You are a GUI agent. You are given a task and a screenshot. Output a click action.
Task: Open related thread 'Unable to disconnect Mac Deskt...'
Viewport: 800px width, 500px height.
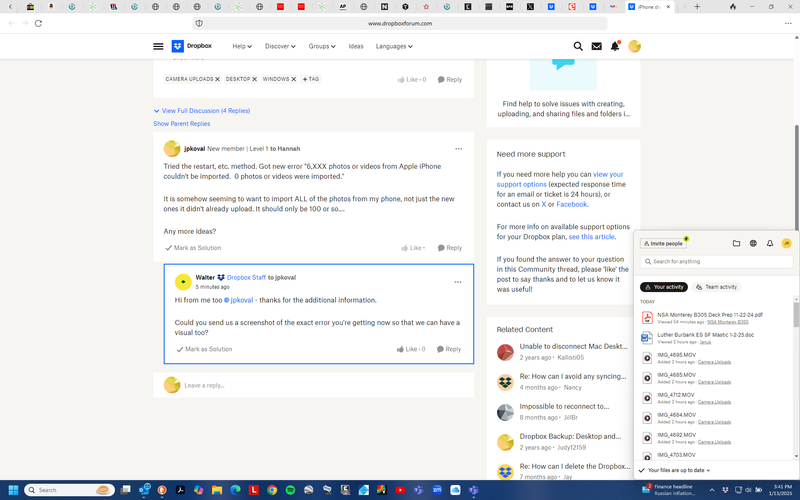[x=573, y=346]
